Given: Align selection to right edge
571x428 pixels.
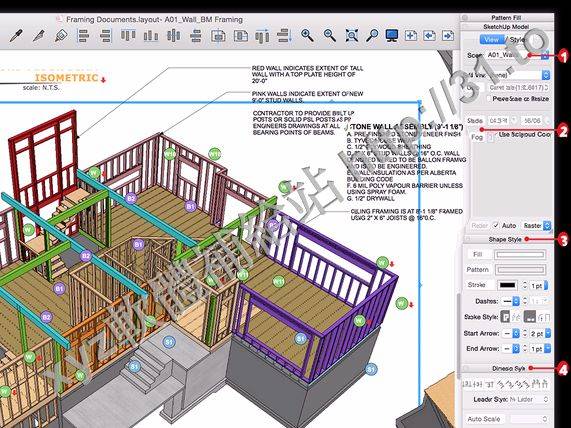Looking at the screenshot, I should pos(105,36).
